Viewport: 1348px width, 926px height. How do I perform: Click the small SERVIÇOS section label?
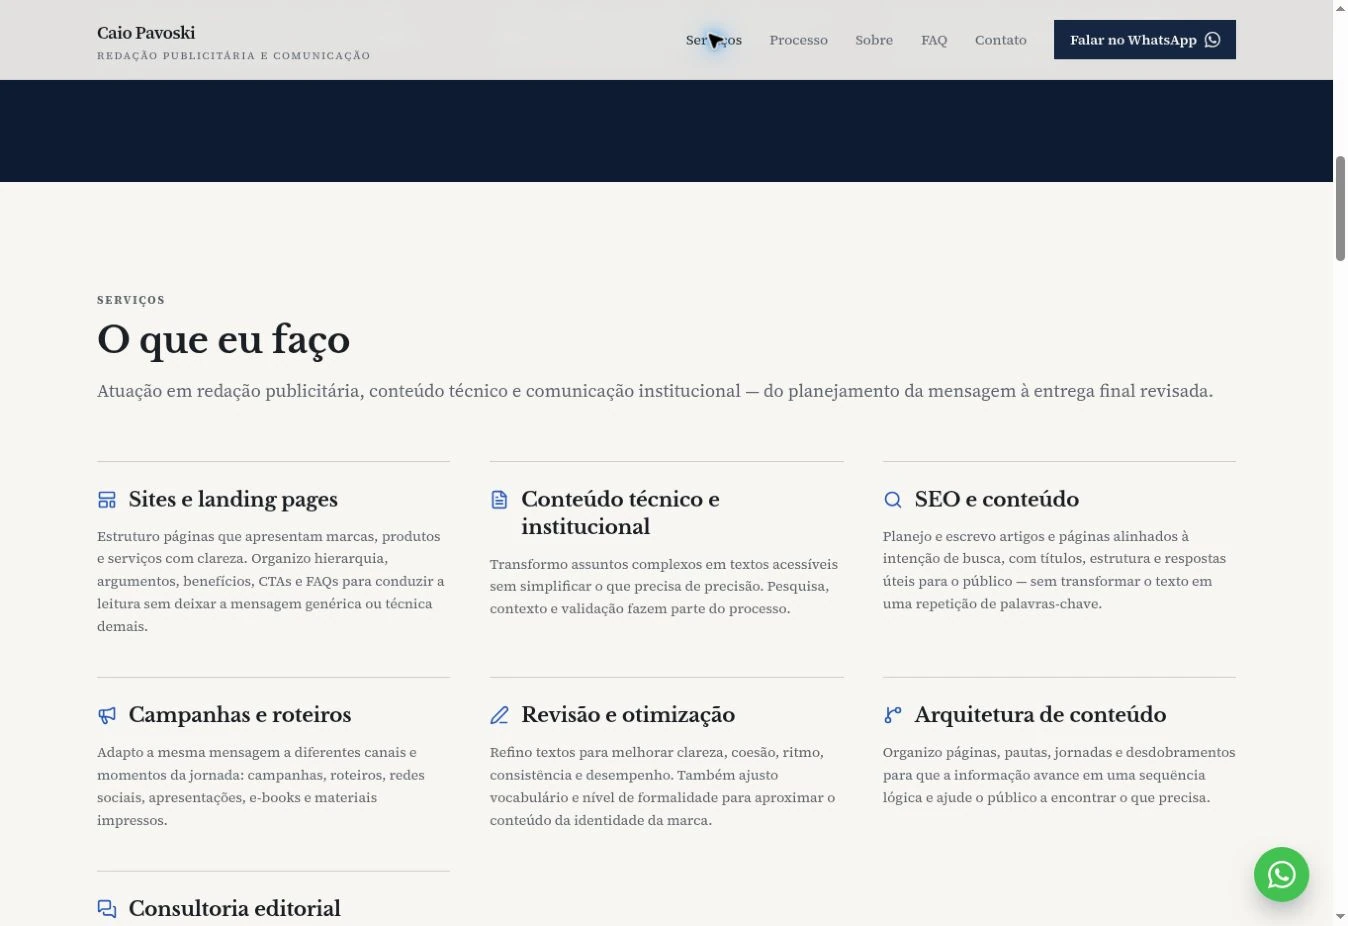click(131, 300)
